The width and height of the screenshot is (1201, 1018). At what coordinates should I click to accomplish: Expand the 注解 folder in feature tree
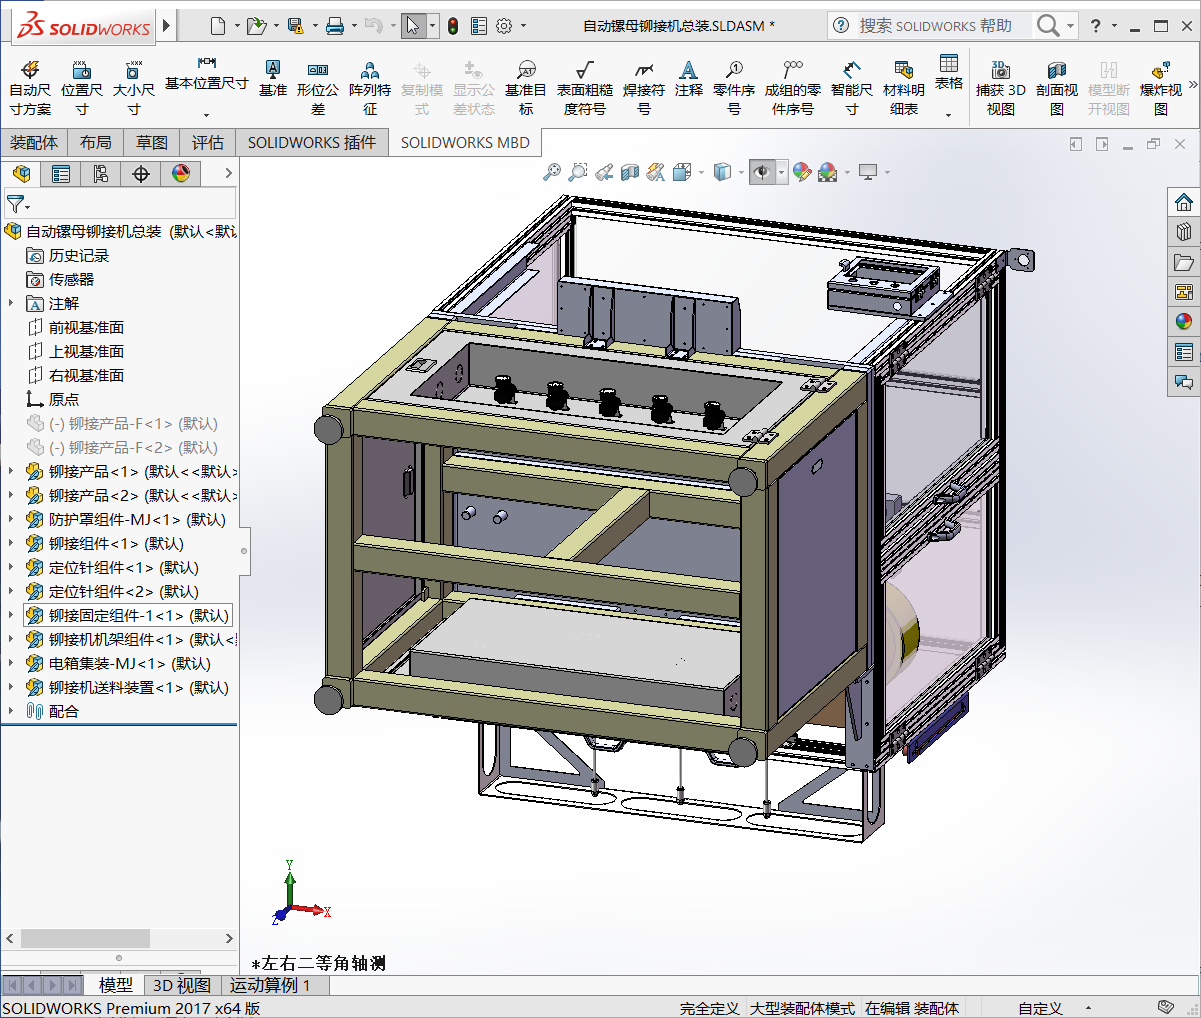click(11, 304)
